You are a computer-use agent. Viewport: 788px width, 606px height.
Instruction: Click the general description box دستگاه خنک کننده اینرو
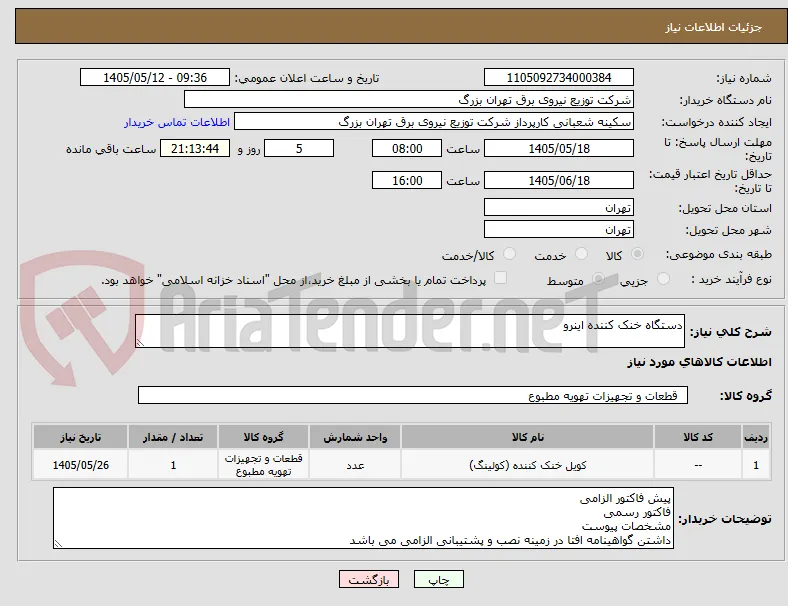pos(410,331)
